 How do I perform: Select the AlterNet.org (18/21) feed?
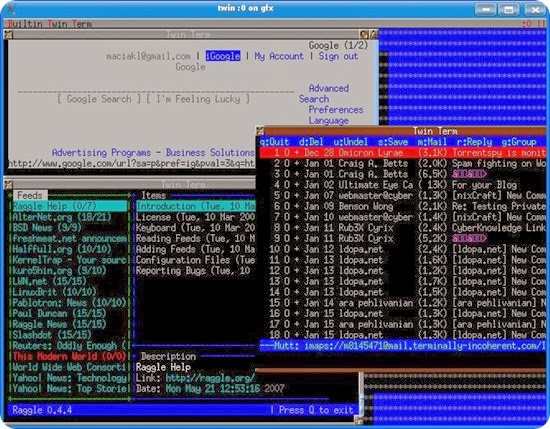[x=70, y=217]
